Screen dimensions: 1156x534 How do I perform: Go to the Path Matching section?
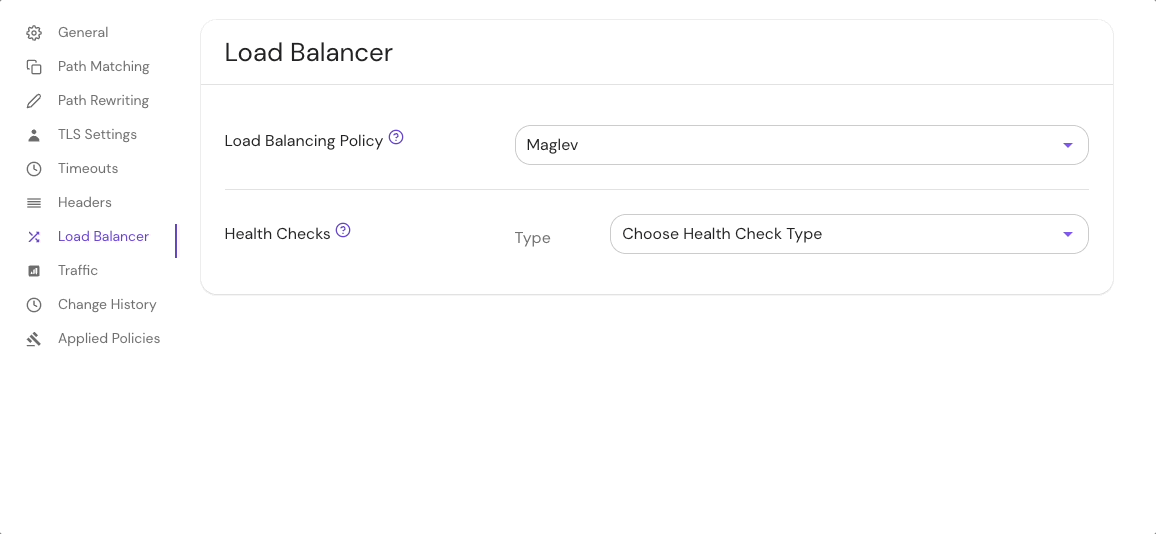coord(103,67)
